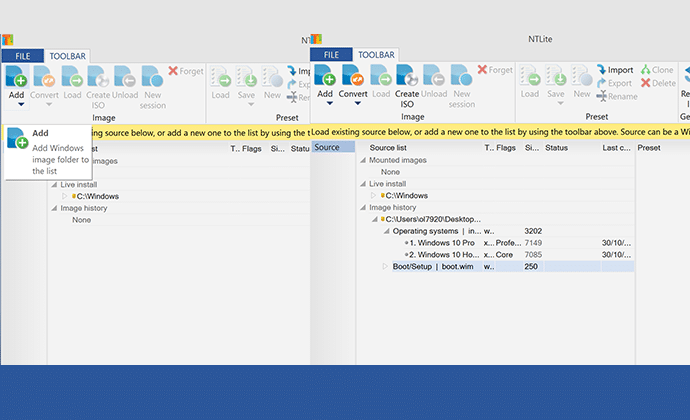
Task: Open Add dropdown arrow in left window
Action: click(x=21, y=104)
